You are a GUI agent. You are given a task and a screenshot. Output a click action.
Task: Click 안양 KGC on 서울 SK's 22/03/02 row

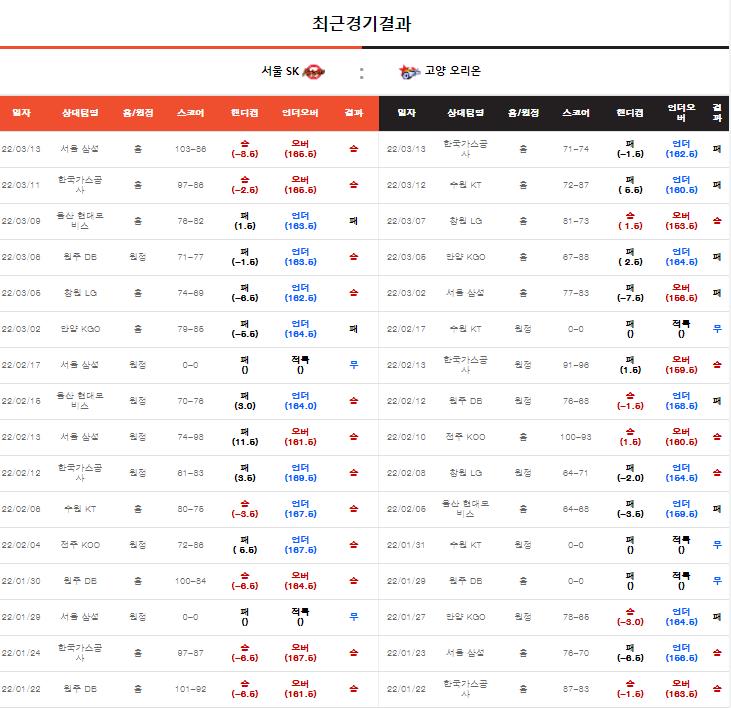[80, 329]
